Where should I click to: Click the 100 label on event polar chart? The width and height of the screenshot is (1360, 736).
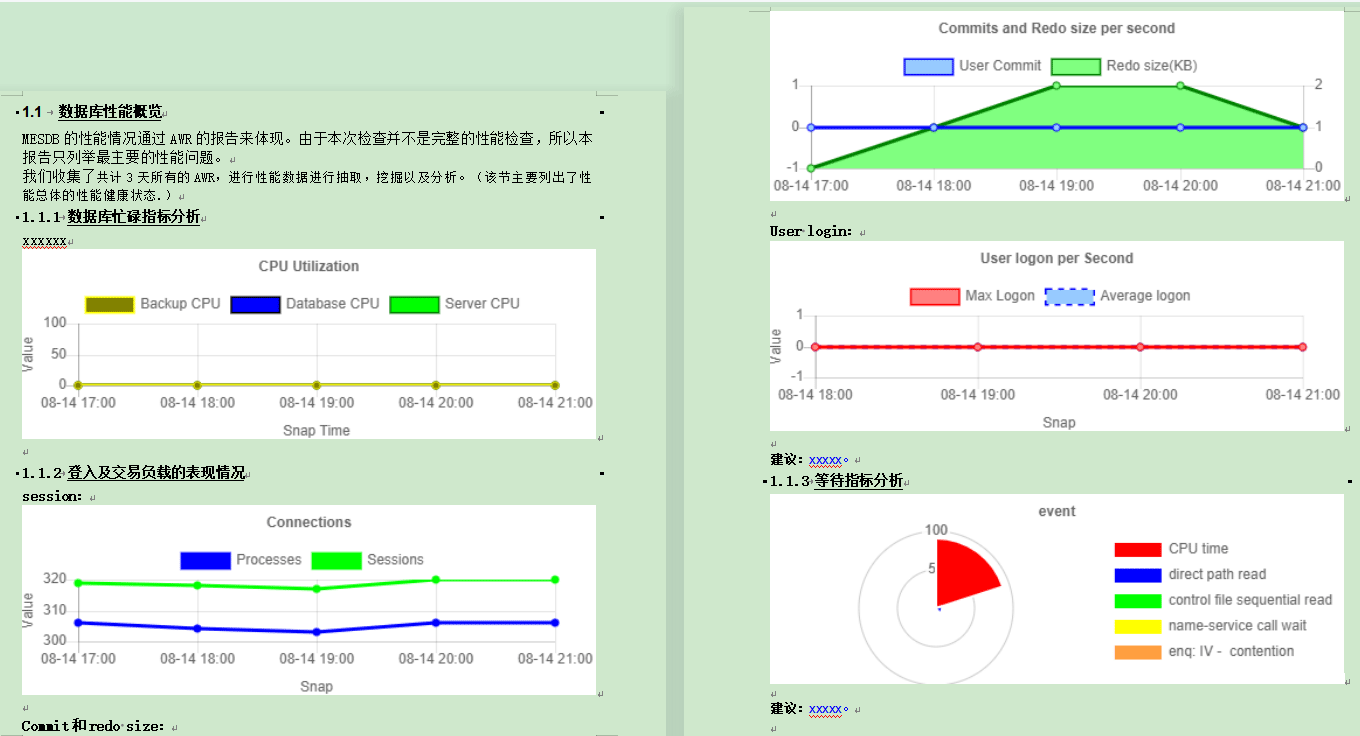coord(936,530)
